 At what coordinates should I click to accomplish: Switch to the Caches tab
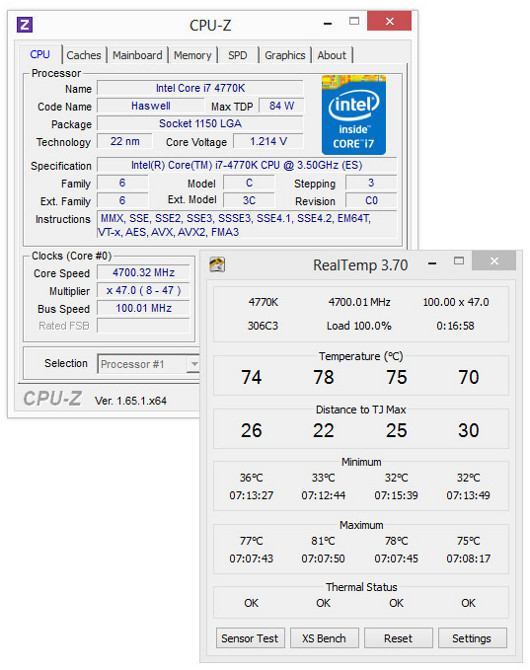click(x=84, y=55)
